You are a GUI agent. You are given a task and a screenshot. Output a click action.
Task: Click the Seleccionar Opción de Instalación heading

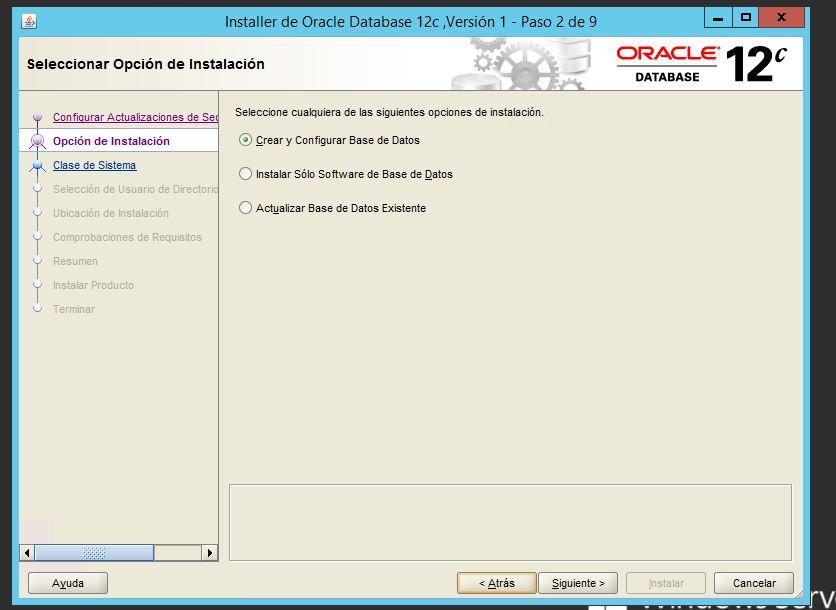click(x=146, y=64)
